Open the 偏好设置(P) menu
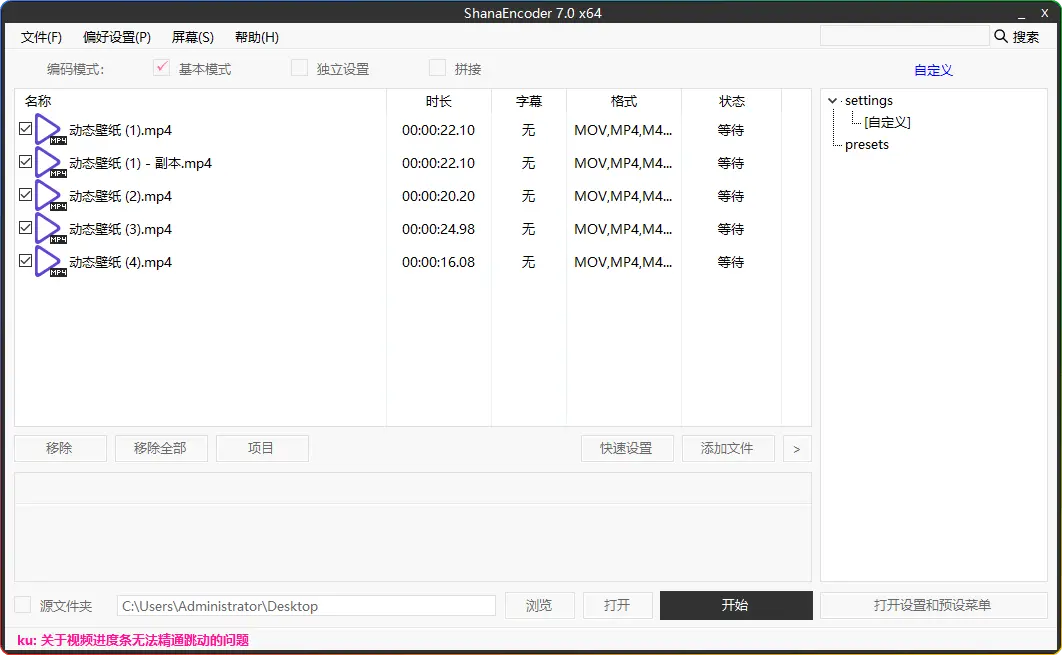1062x655 pixels. 117,37
